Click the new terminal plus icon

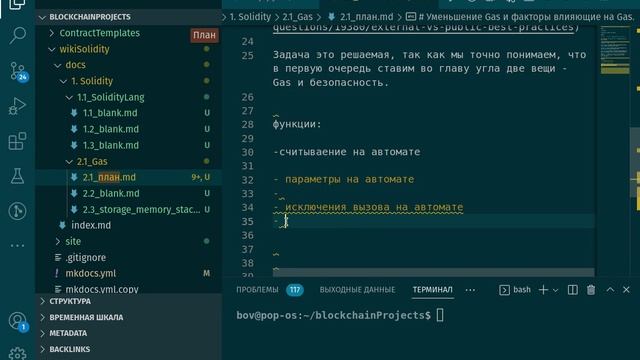543,290
